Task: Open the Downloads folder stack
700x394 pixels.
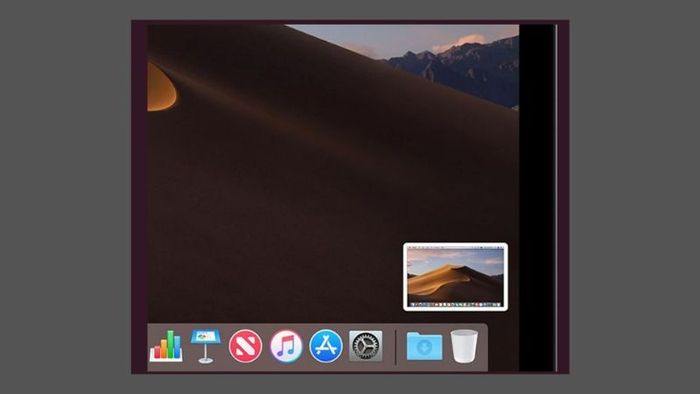Action: [424, 346]
